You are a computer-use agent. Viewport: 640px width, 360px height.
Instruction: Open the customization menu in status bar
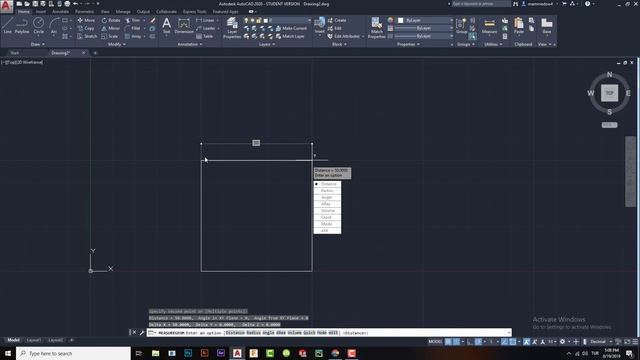pyautogui.click(x=635, y=342)
